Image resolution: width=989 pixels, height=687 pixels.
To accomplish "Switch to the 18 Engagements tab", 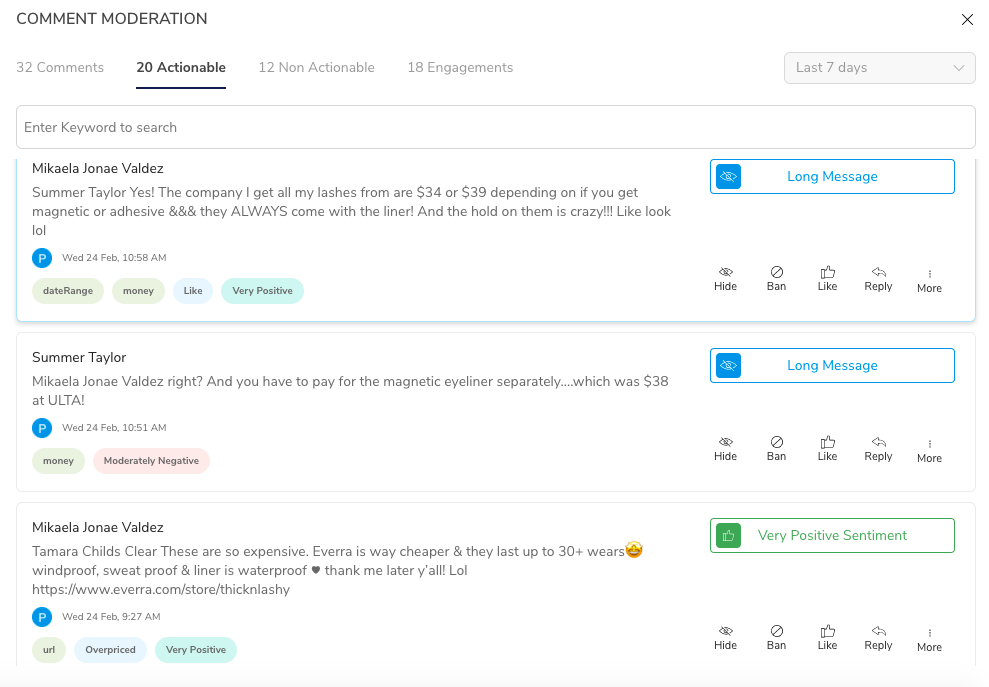I will click(x=460, y=68).
